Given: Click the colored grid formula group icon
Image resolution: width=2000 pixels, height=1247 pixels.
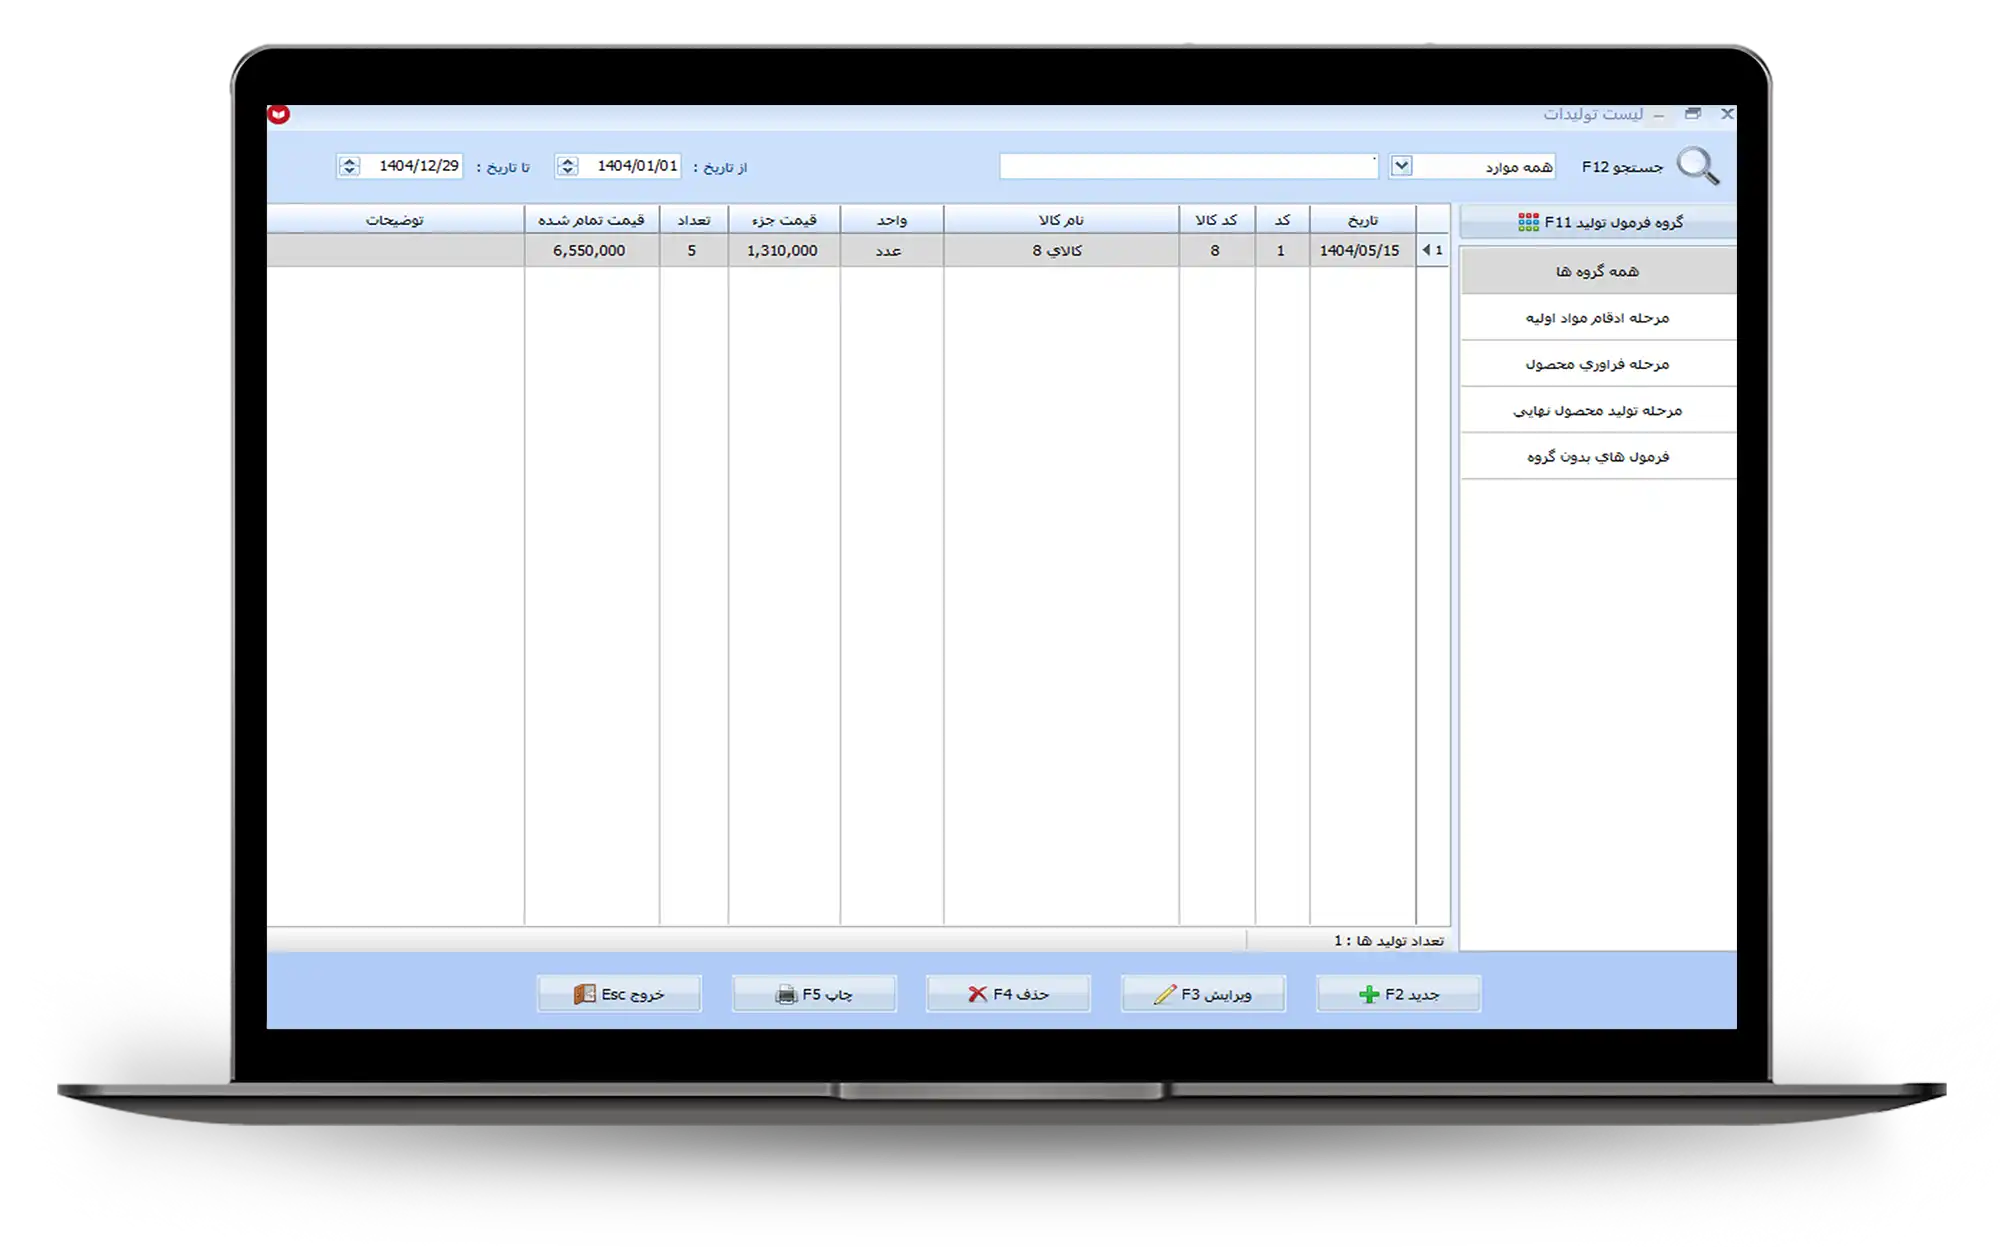Looking at the screenshot, I should pyautogui.click(x=1528, y=222).
